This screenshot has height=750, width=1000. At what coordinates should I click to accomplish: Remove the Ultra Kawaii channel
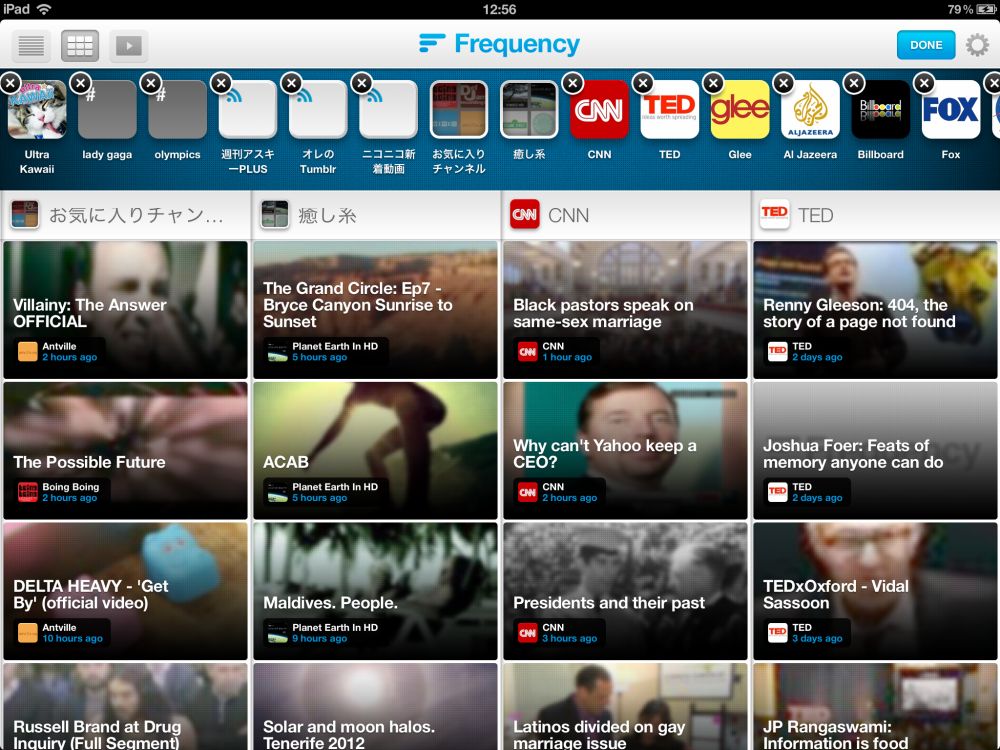click(x=10, y=83)
